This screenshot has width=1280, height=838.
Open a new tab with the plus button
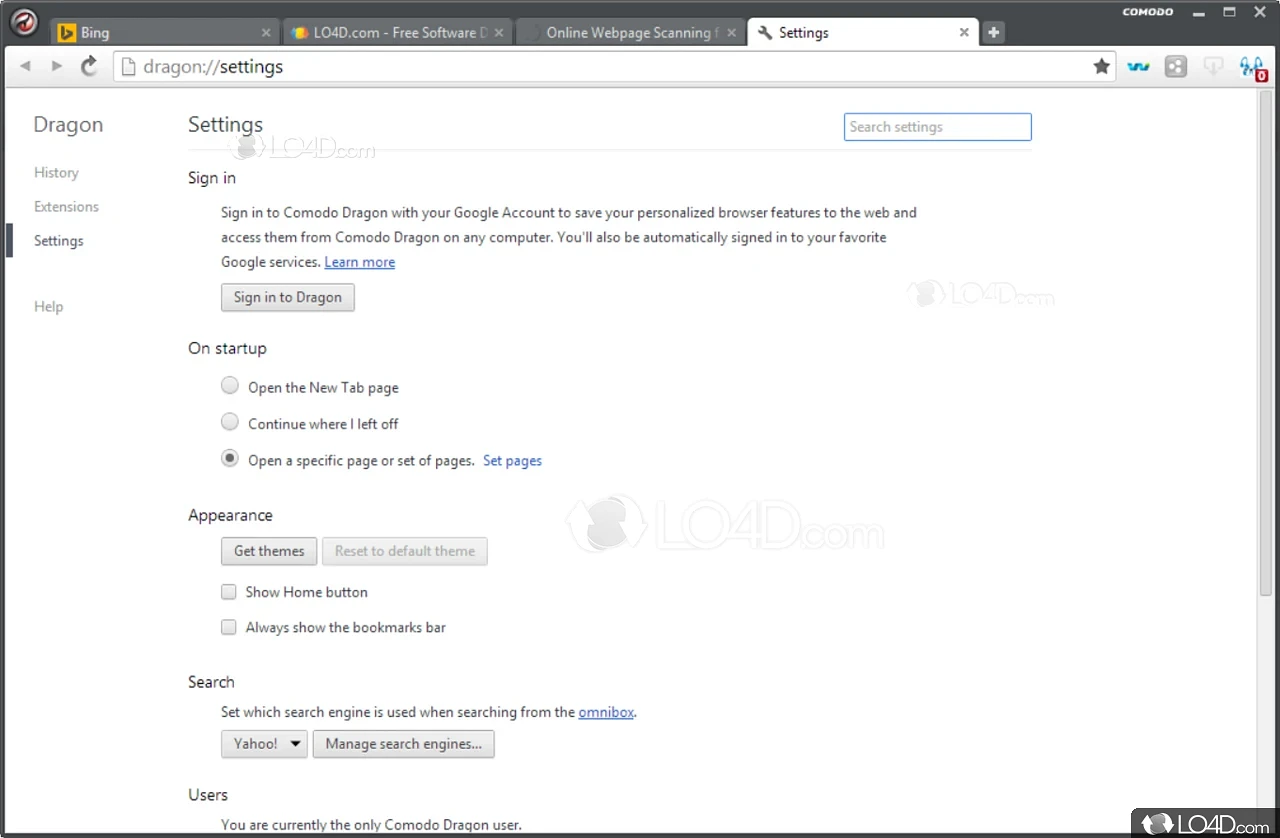point(993,32)
